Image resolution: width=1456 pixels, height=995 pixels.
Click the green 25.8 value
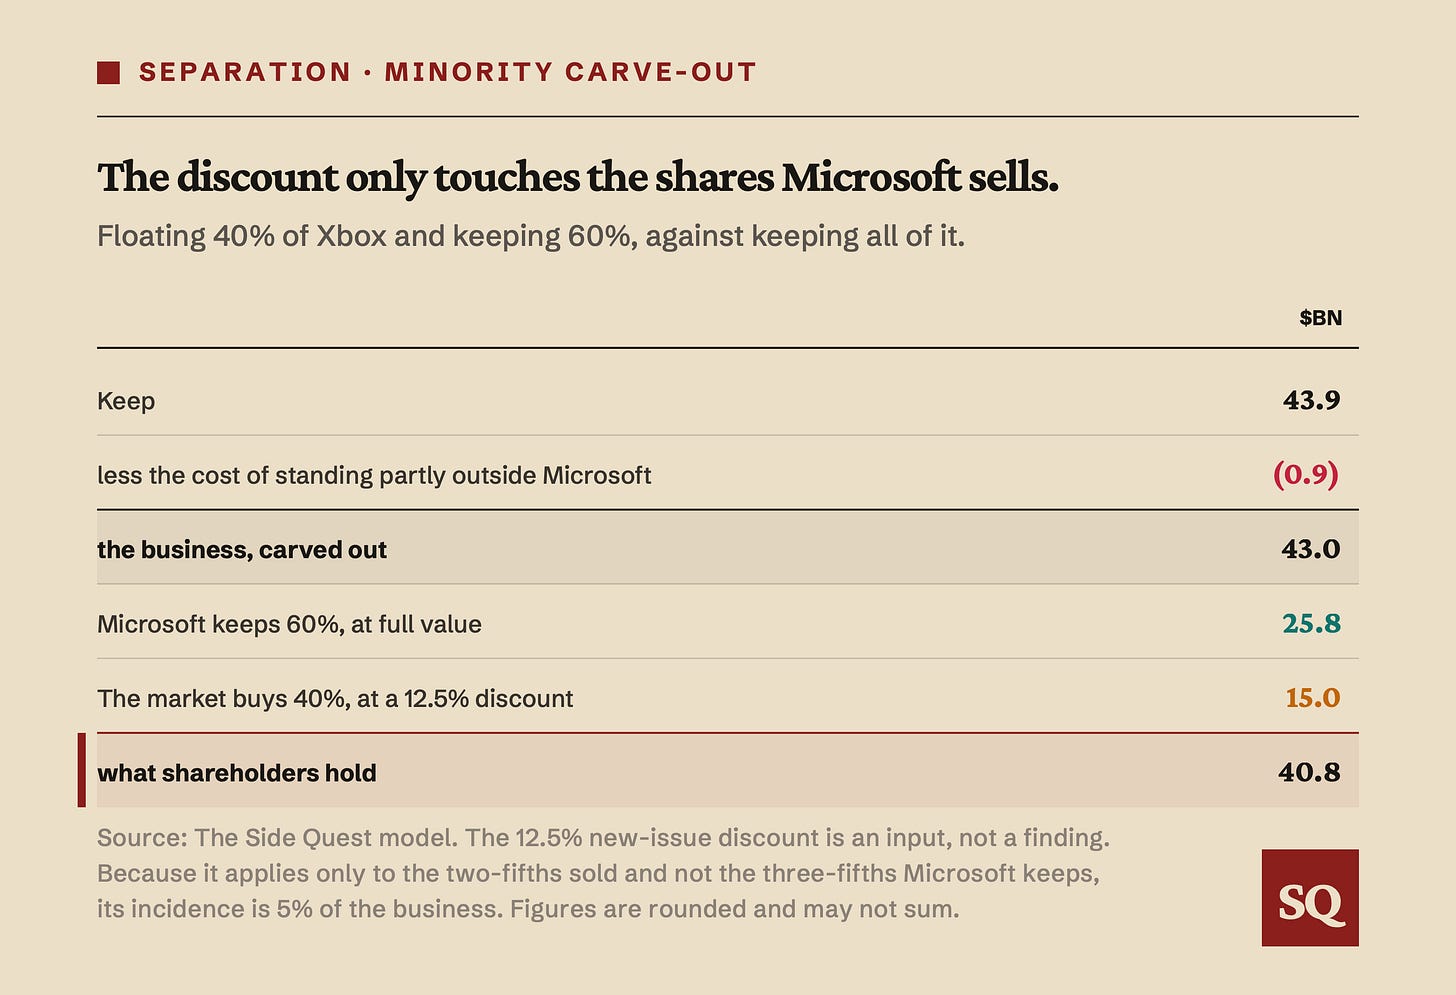tap(1311, 624)
